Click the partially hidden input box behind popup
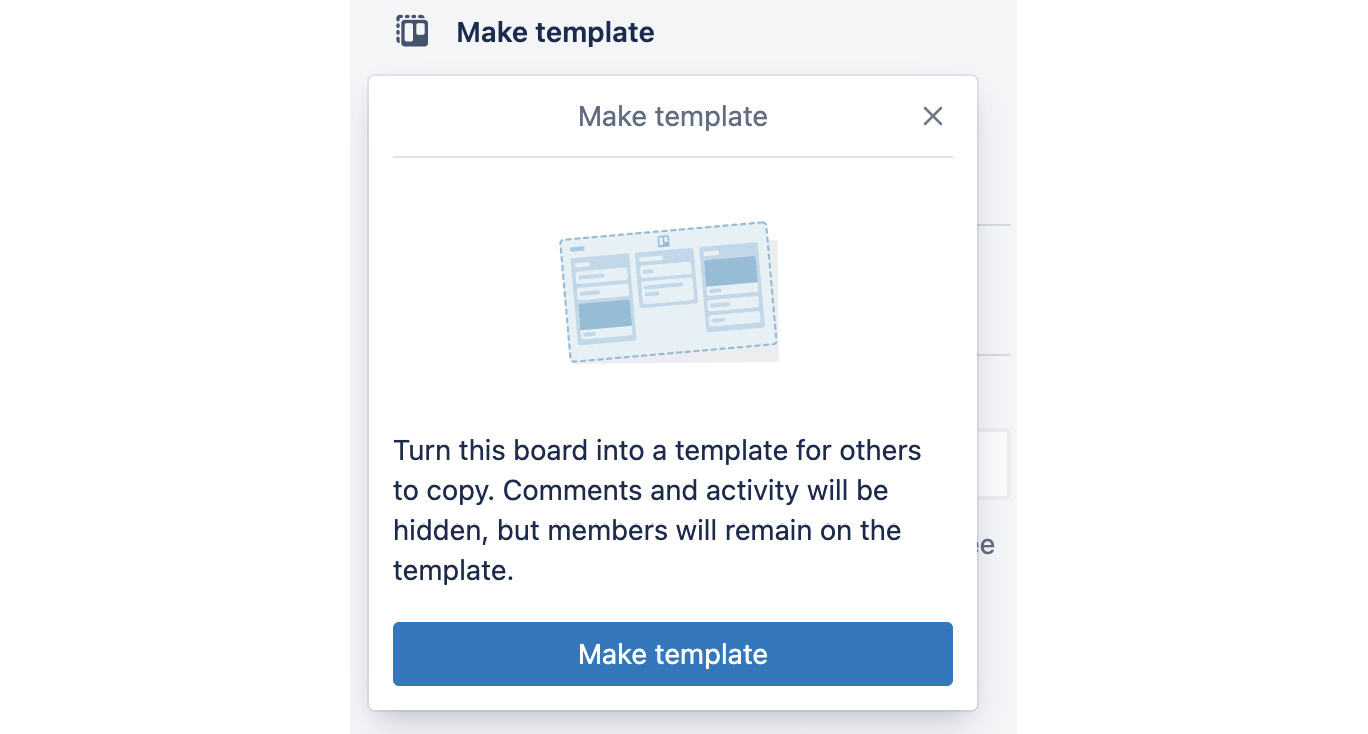 pos(993,464)
